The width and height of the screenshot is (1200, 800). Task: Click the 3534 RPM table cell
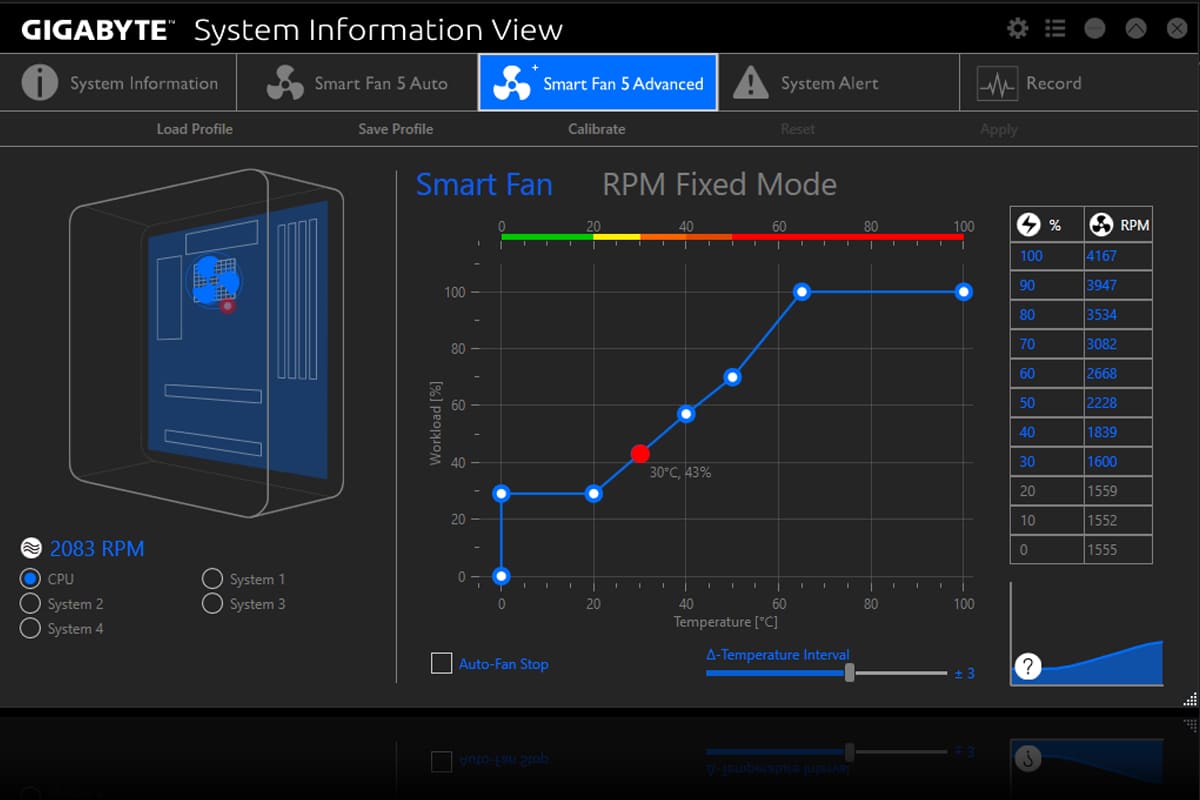1118,315
